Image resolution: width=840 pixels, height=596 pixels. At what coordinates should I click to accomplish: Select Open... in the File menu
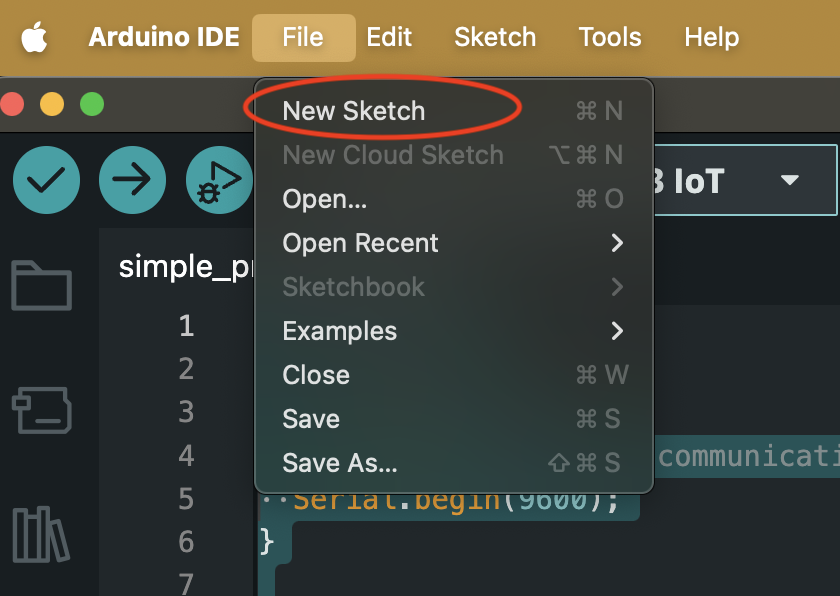point(325,199)
